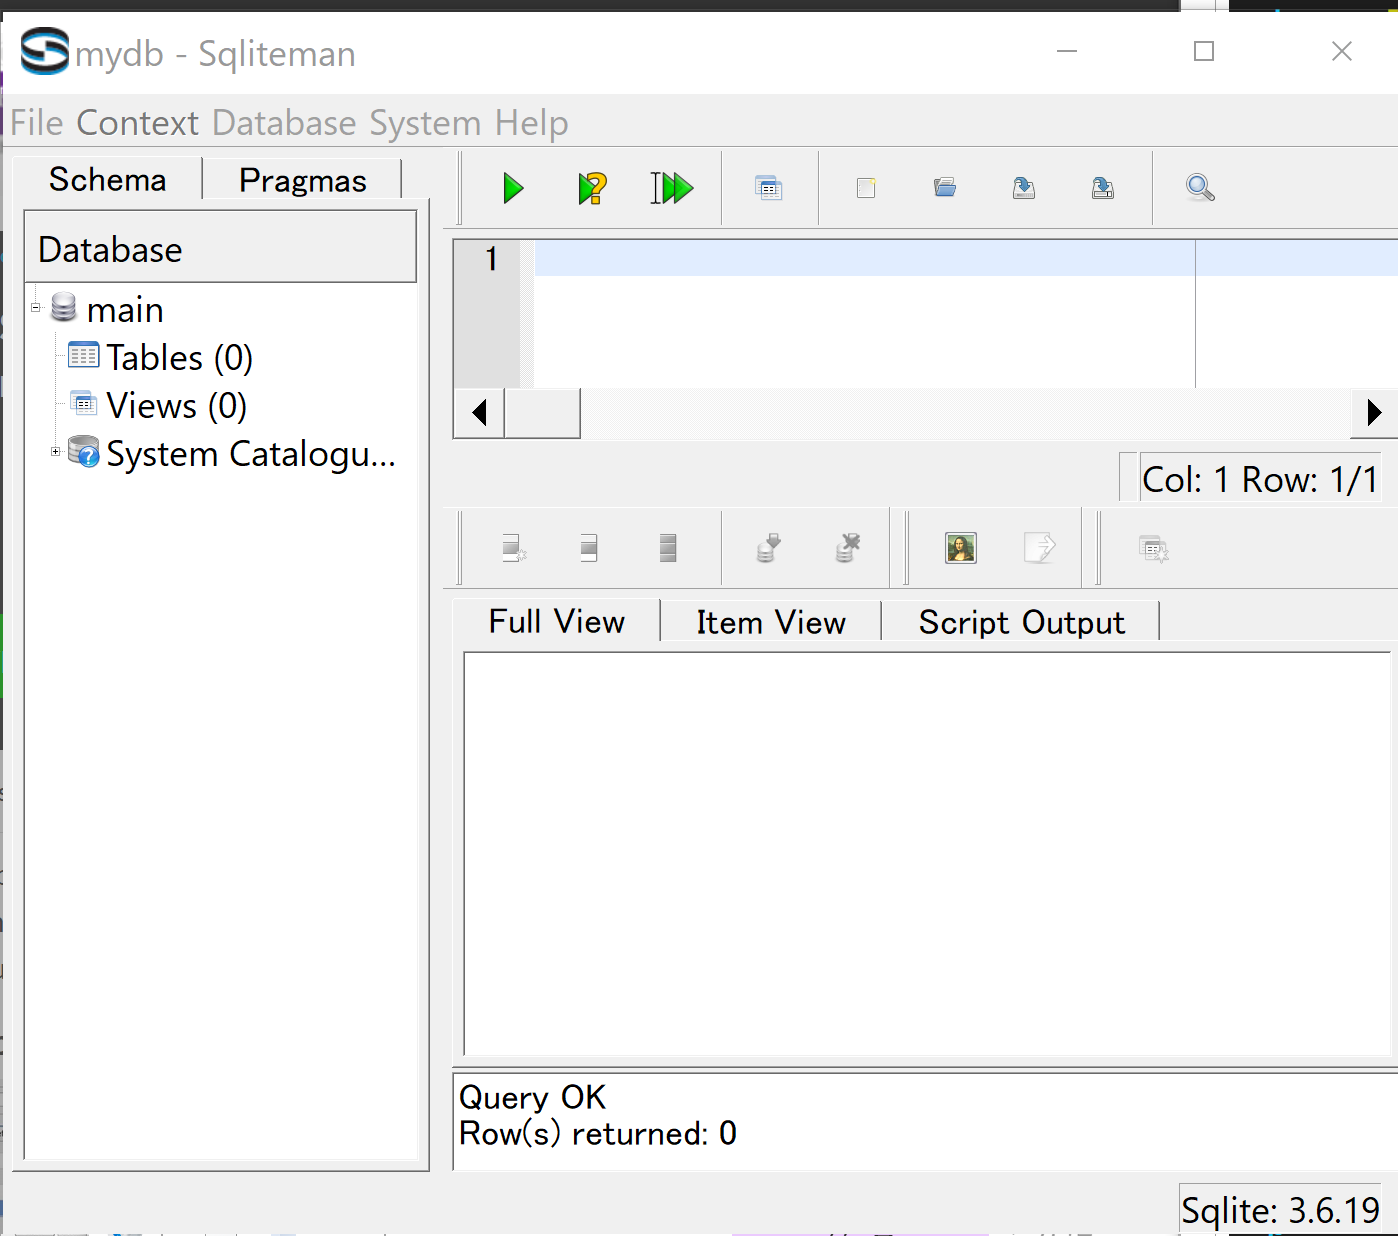The width and height of the screenshot is (1398, 1236).
Task: Open search with the magnifying glass icon
Action: 1200,188
